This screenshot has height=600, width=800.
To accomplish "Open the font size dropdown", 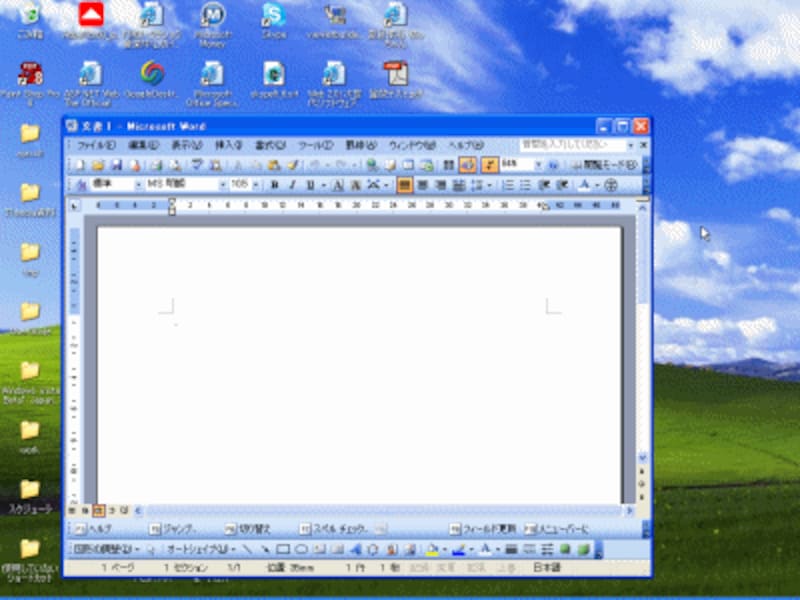I will (x=257, y=185).
